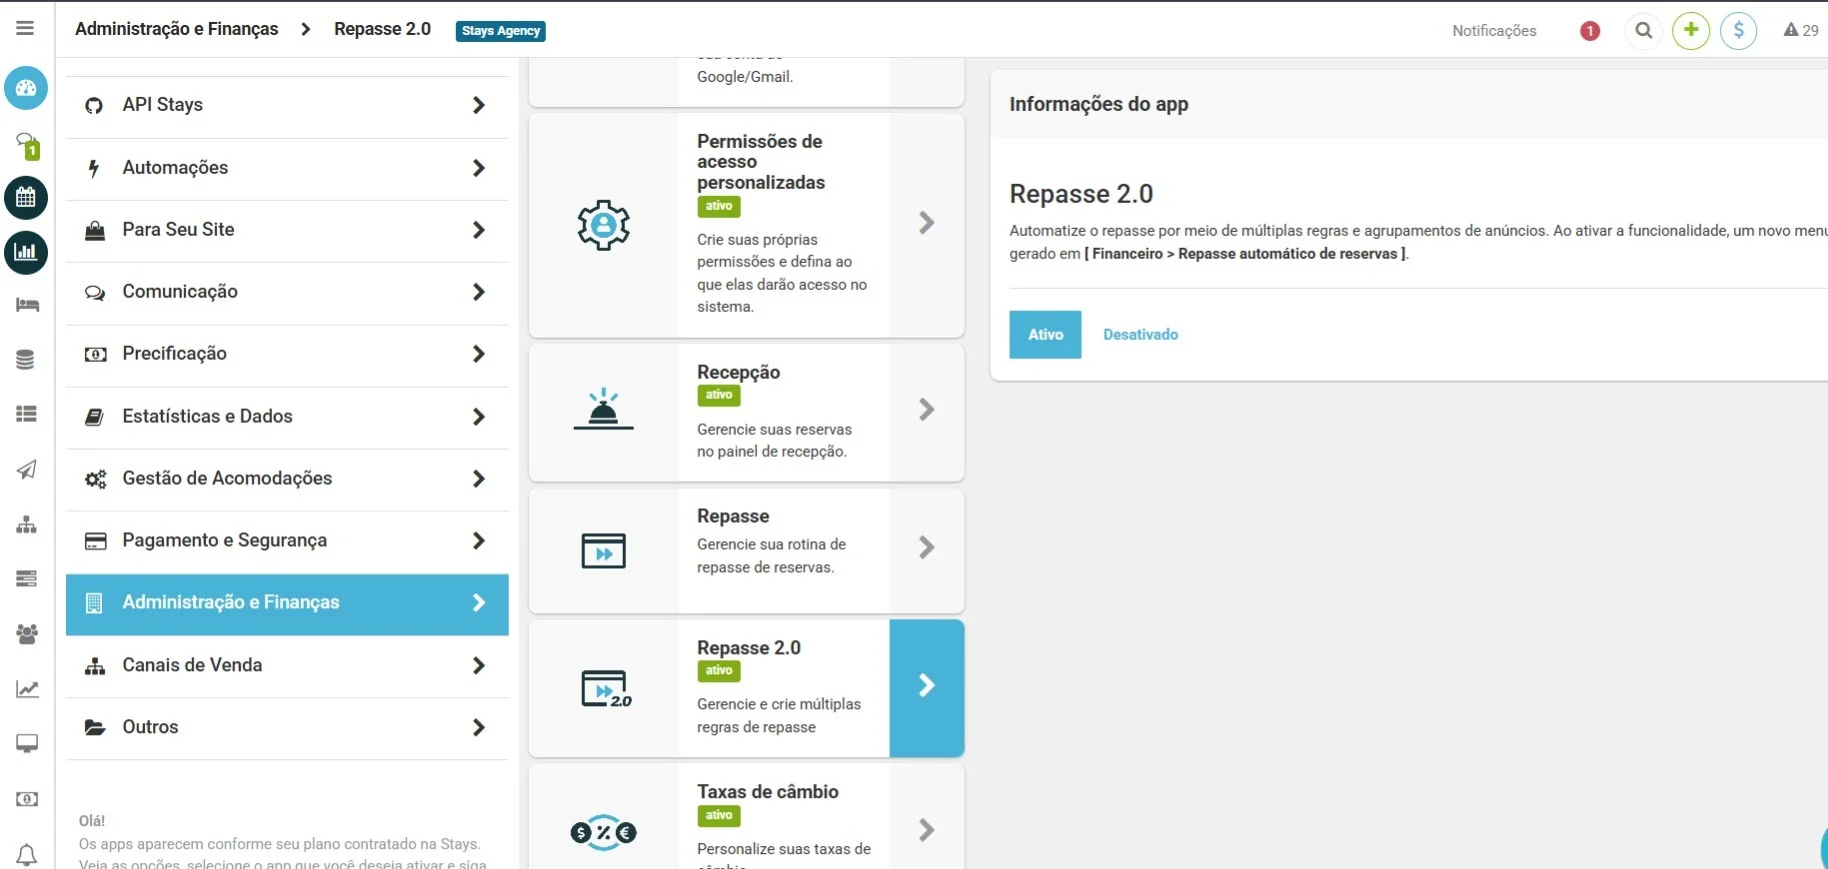Image resolution: width=1828 pixels, height=869 pixels.
Task: Open Permissões de acesso personalizadas chevron
Action: point(927,223)
